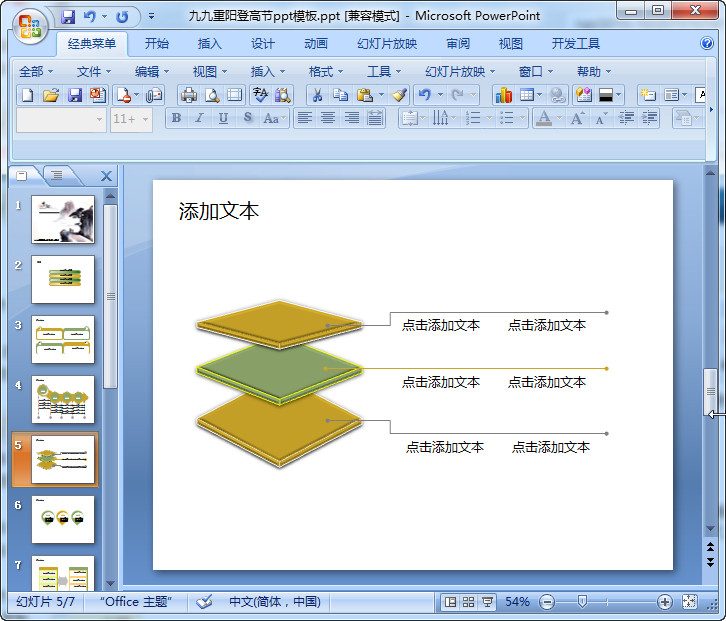
Task: Open the font name combo box
Action: [x=61, y=119]
